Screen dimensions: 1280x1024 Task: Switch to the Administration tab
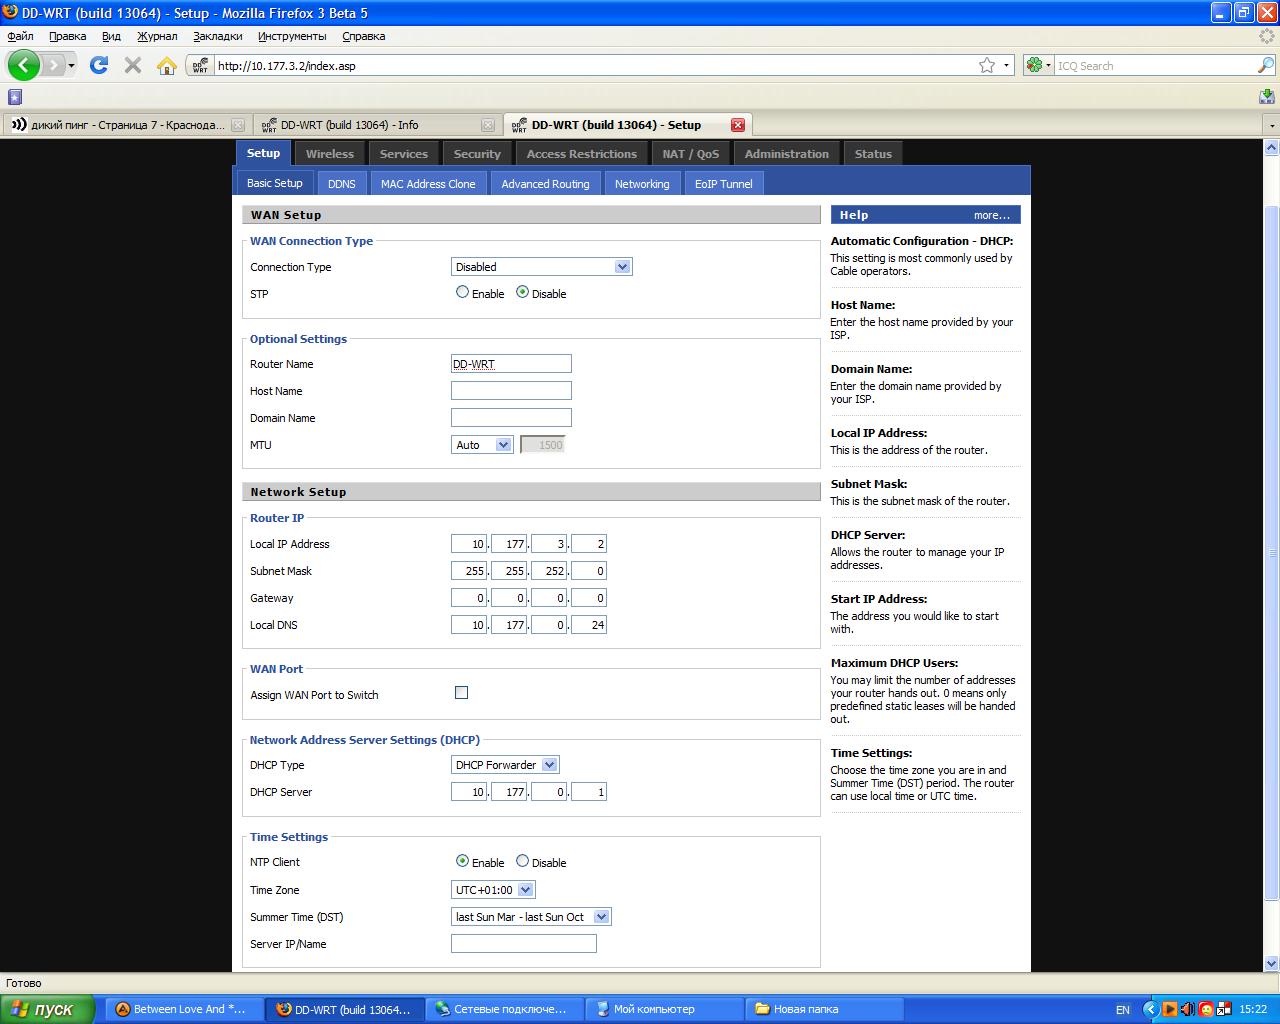click(787, 154)
